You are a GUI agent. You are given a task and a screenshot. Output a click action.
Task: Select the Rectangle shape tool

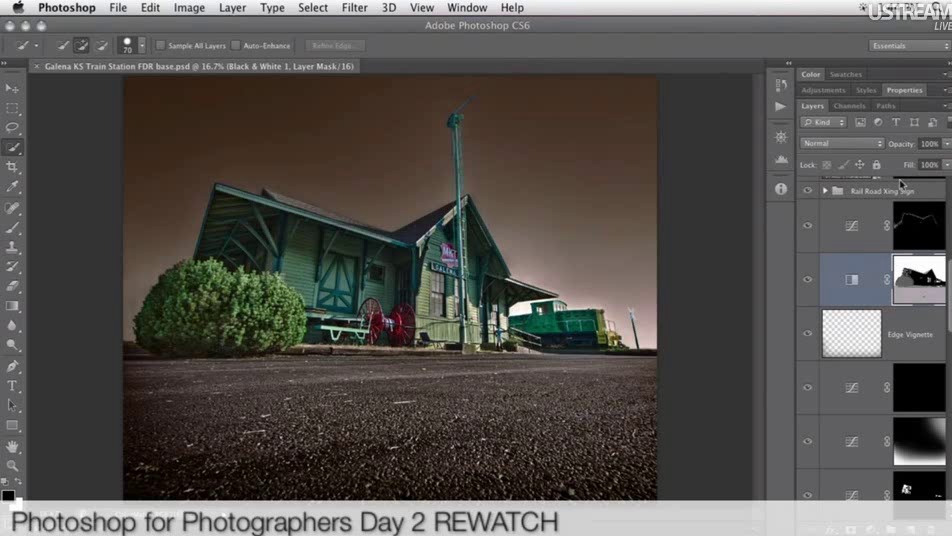(x=12, y=425)
